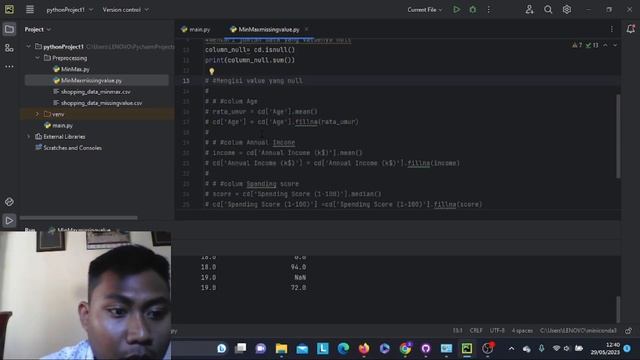
Task: Show more tool windows ellipsis
Action: point(9,66)
